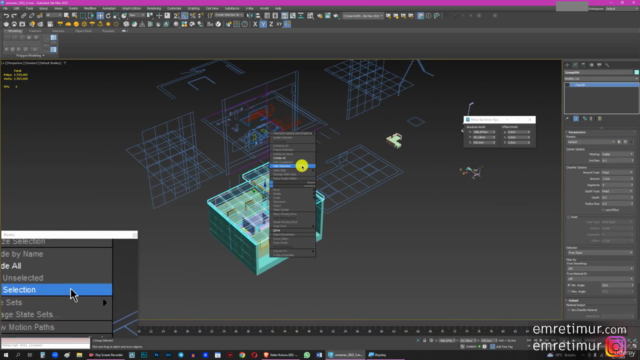
Task: Collapse the Output rollout
Action: pyautogui.click(x=573, y=300)
